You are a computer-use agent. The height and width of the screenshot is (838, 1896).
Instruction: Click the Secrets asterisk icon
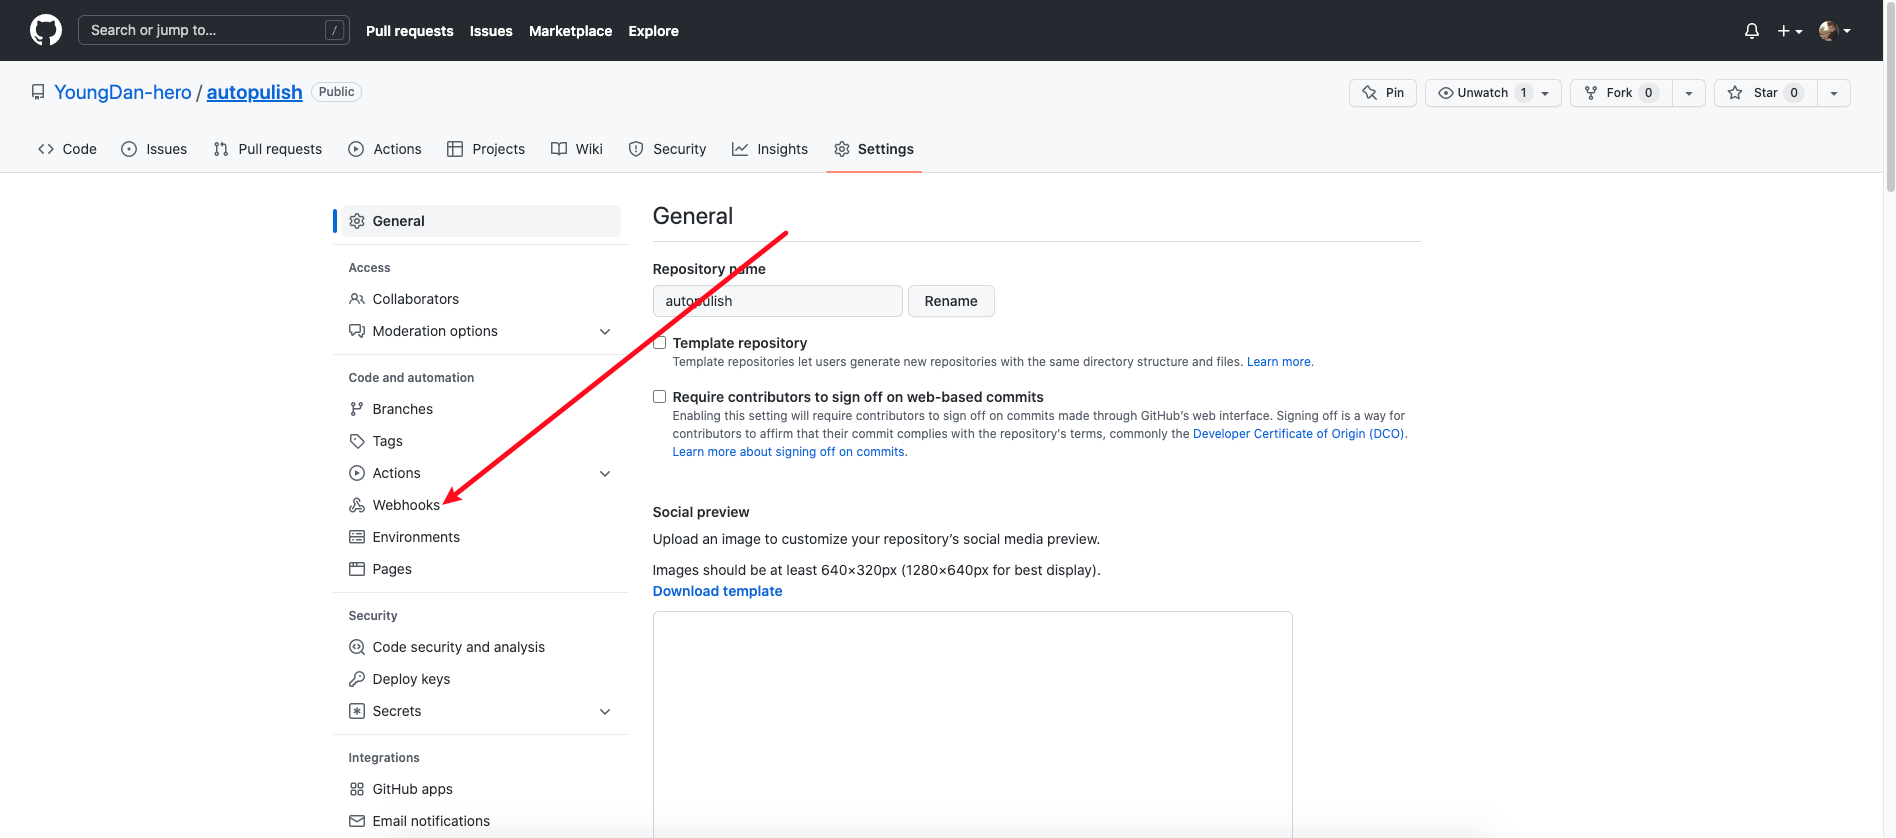click(x=357, y=711)
